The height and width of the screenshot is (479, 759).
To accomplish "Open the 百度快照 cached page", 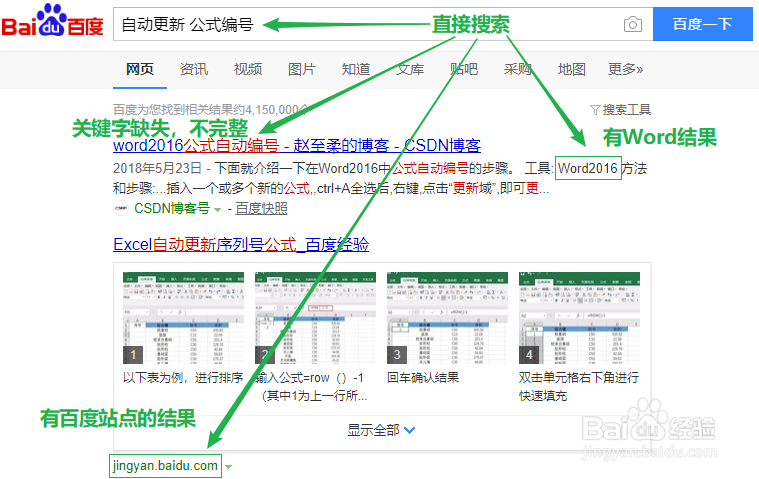I will click(x=261, y=209).
